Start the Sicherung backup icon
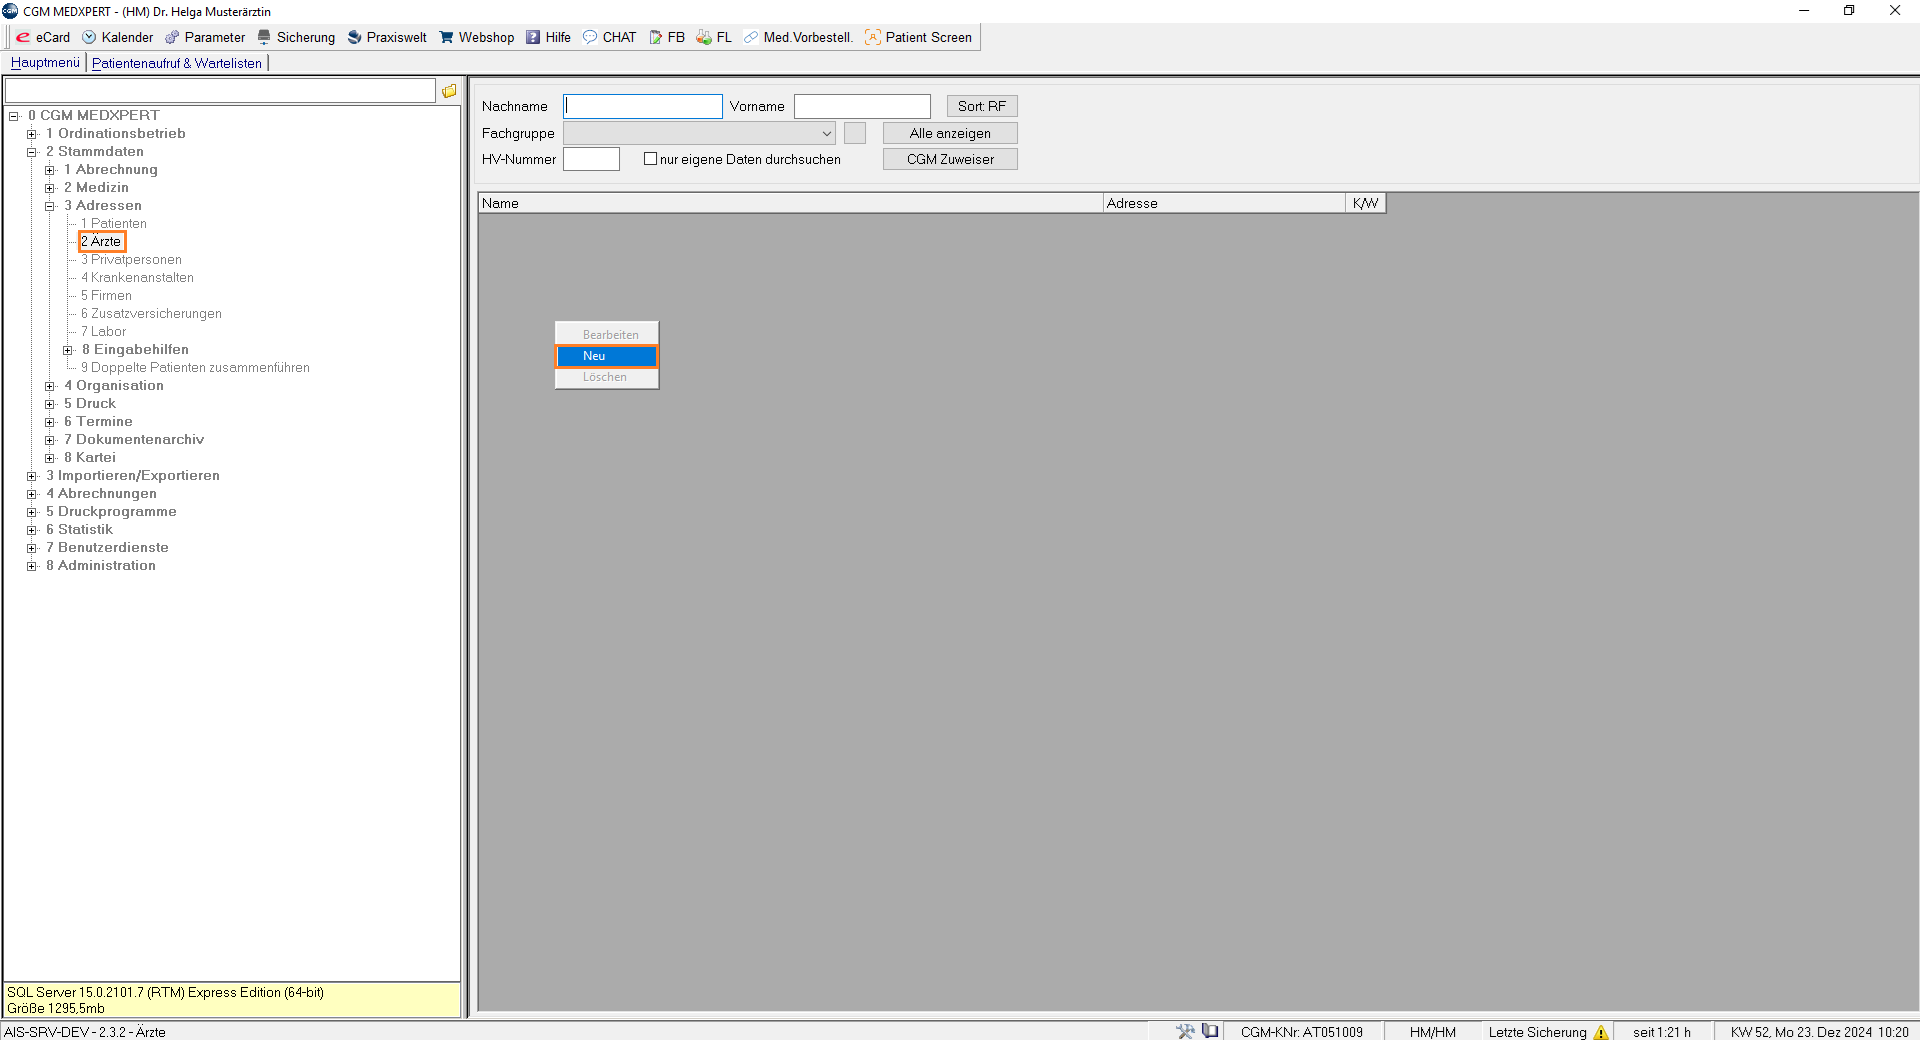 pos(264,37)
